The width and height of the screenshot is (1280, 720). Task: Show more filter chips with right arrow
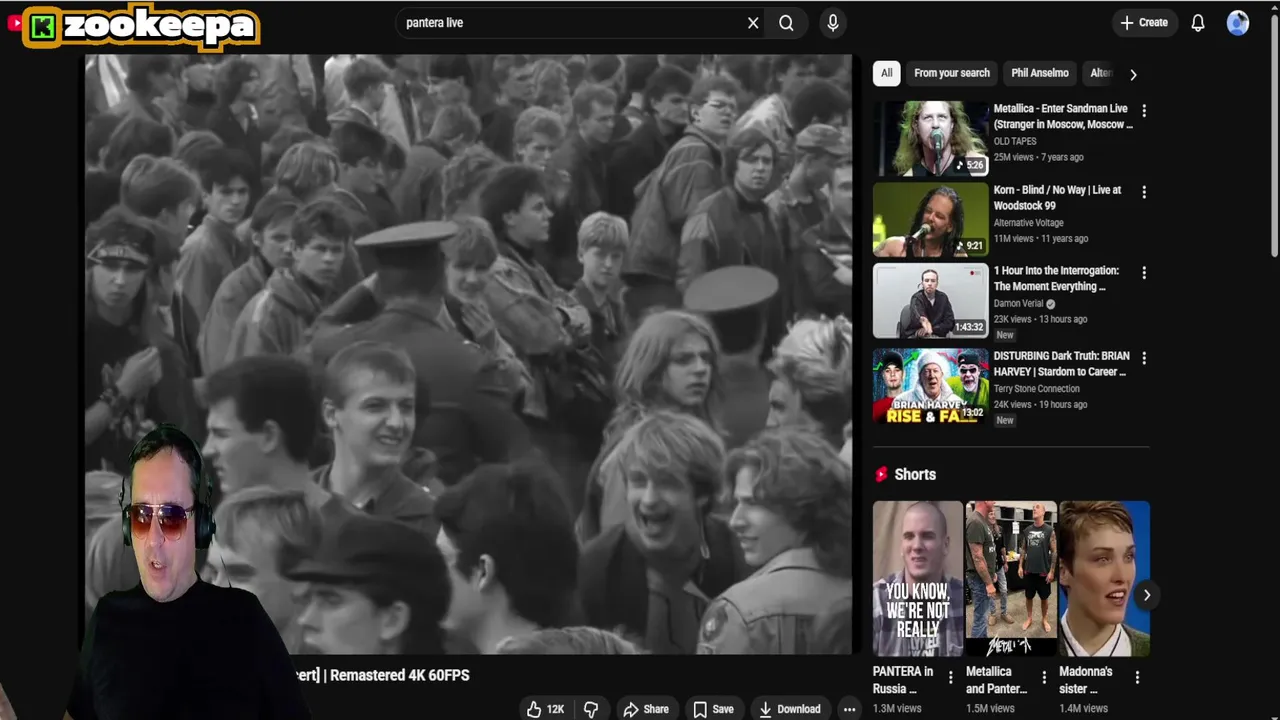click(1133, 74)
